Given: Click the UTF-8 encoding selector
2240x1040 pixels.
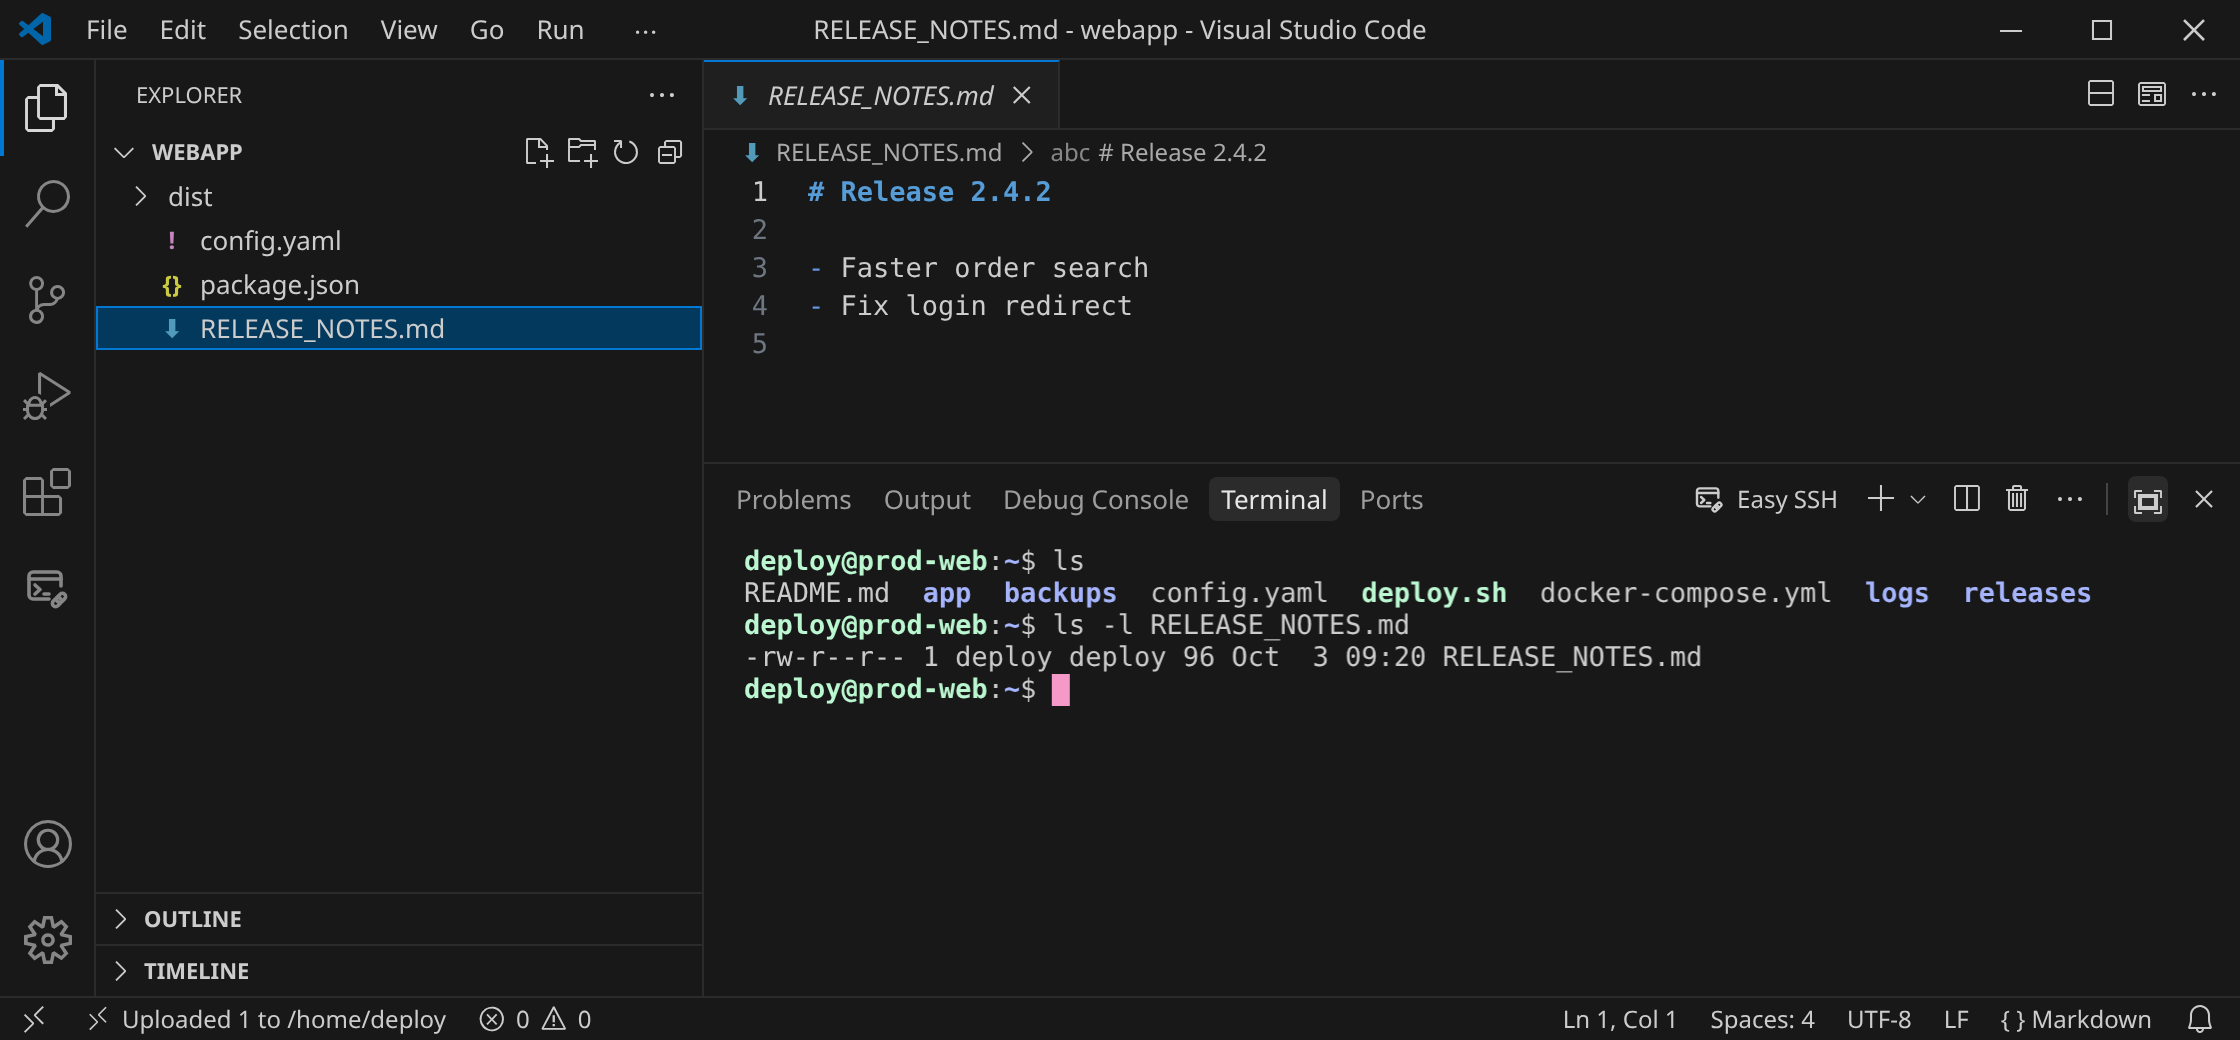Looking at the screenshot, I should [1879, 1019].
